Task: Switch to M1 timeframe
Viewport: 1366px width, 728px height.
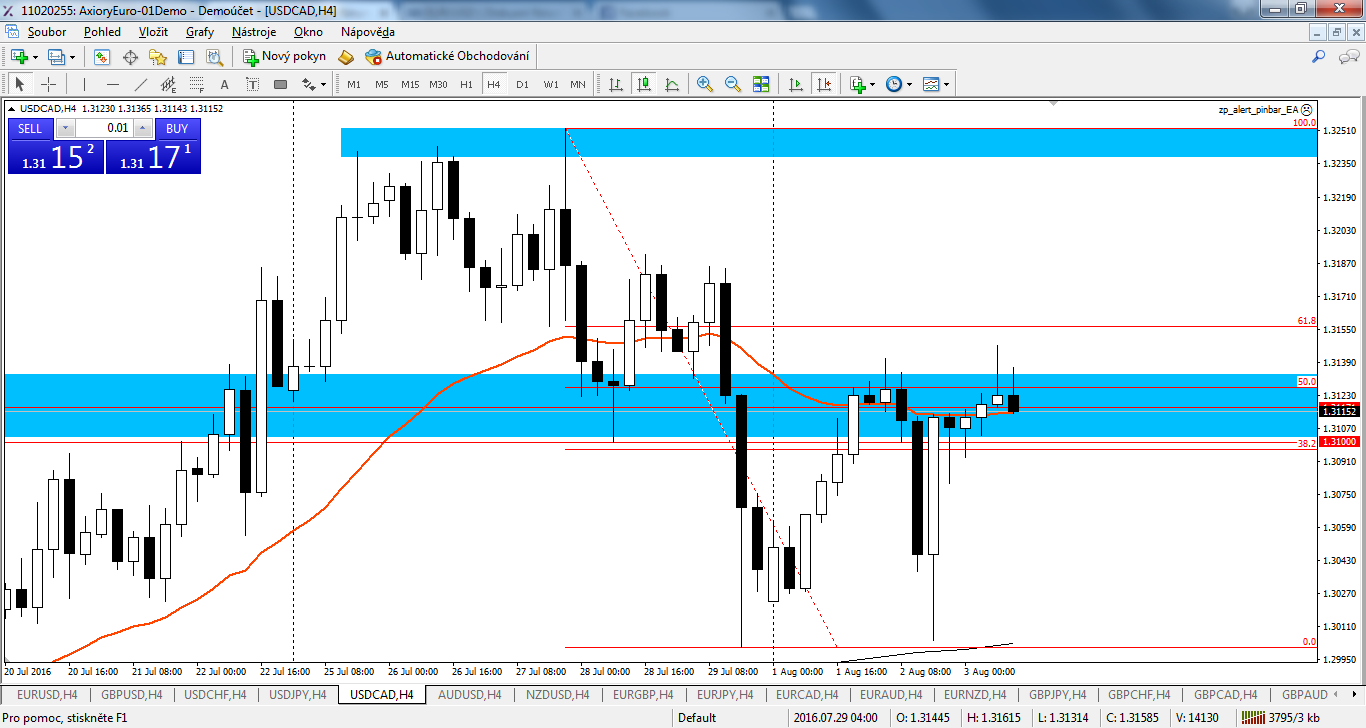Action: tap(354, 84)
